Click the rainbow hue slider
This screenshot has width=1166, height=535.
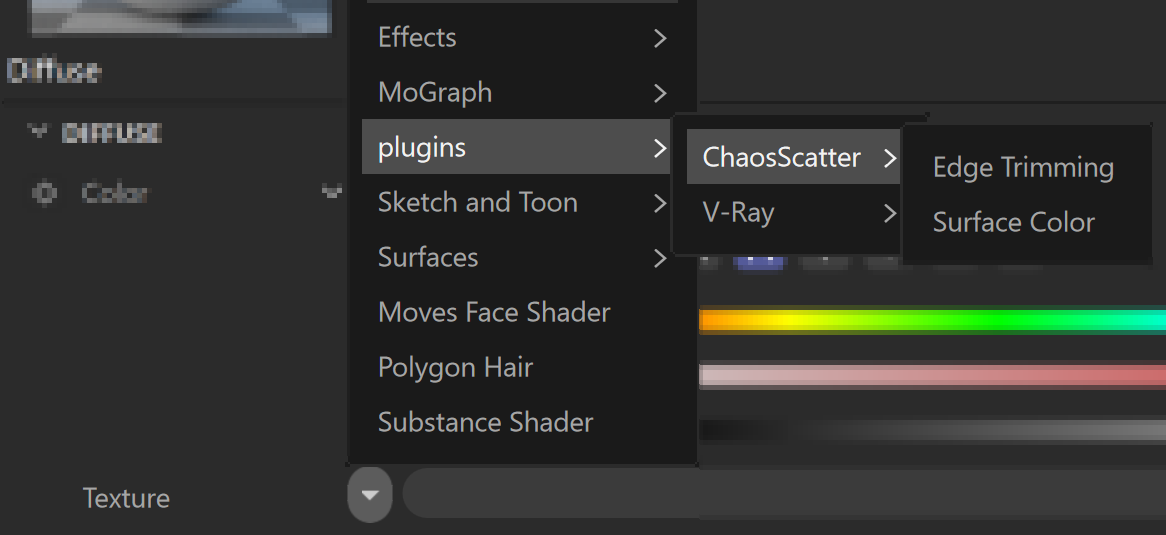point(933,321)
